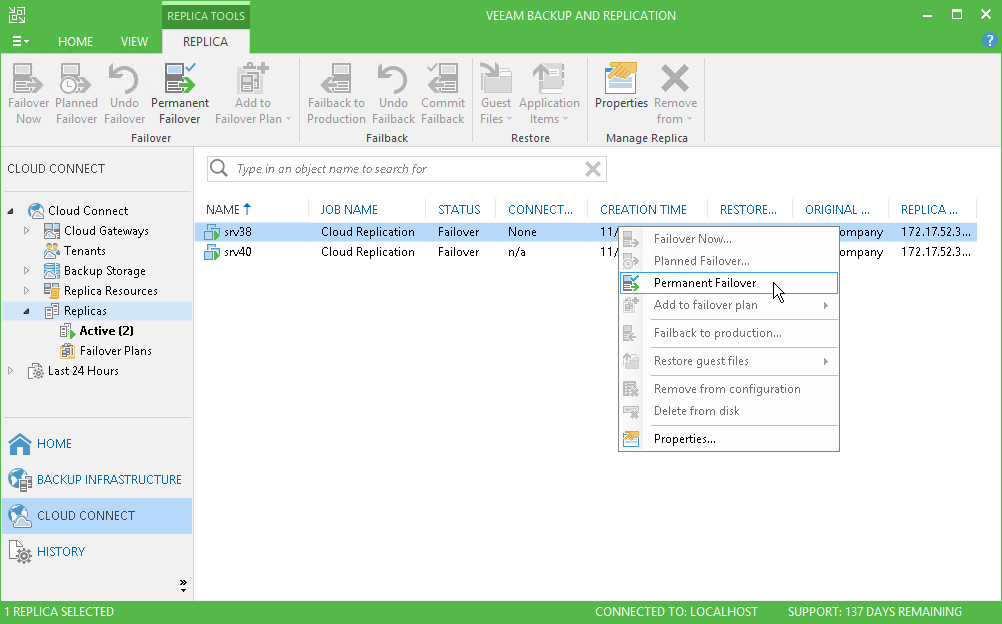Click the Cloud Connect root node icon

click(36, 211)
